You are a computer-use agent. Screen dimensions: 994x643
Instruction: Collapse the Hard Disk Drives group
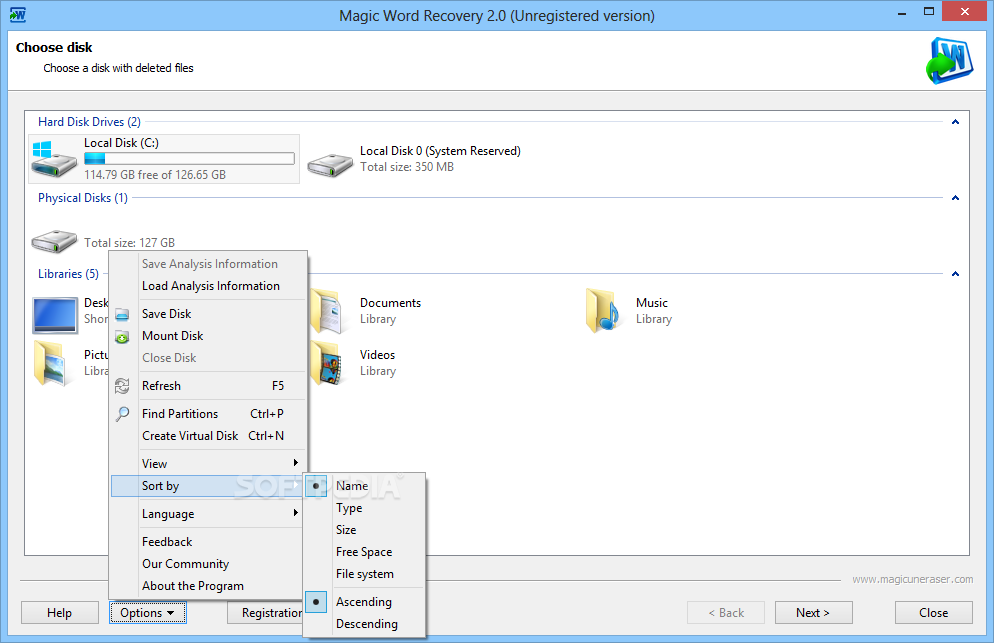[x=955, y=122]
